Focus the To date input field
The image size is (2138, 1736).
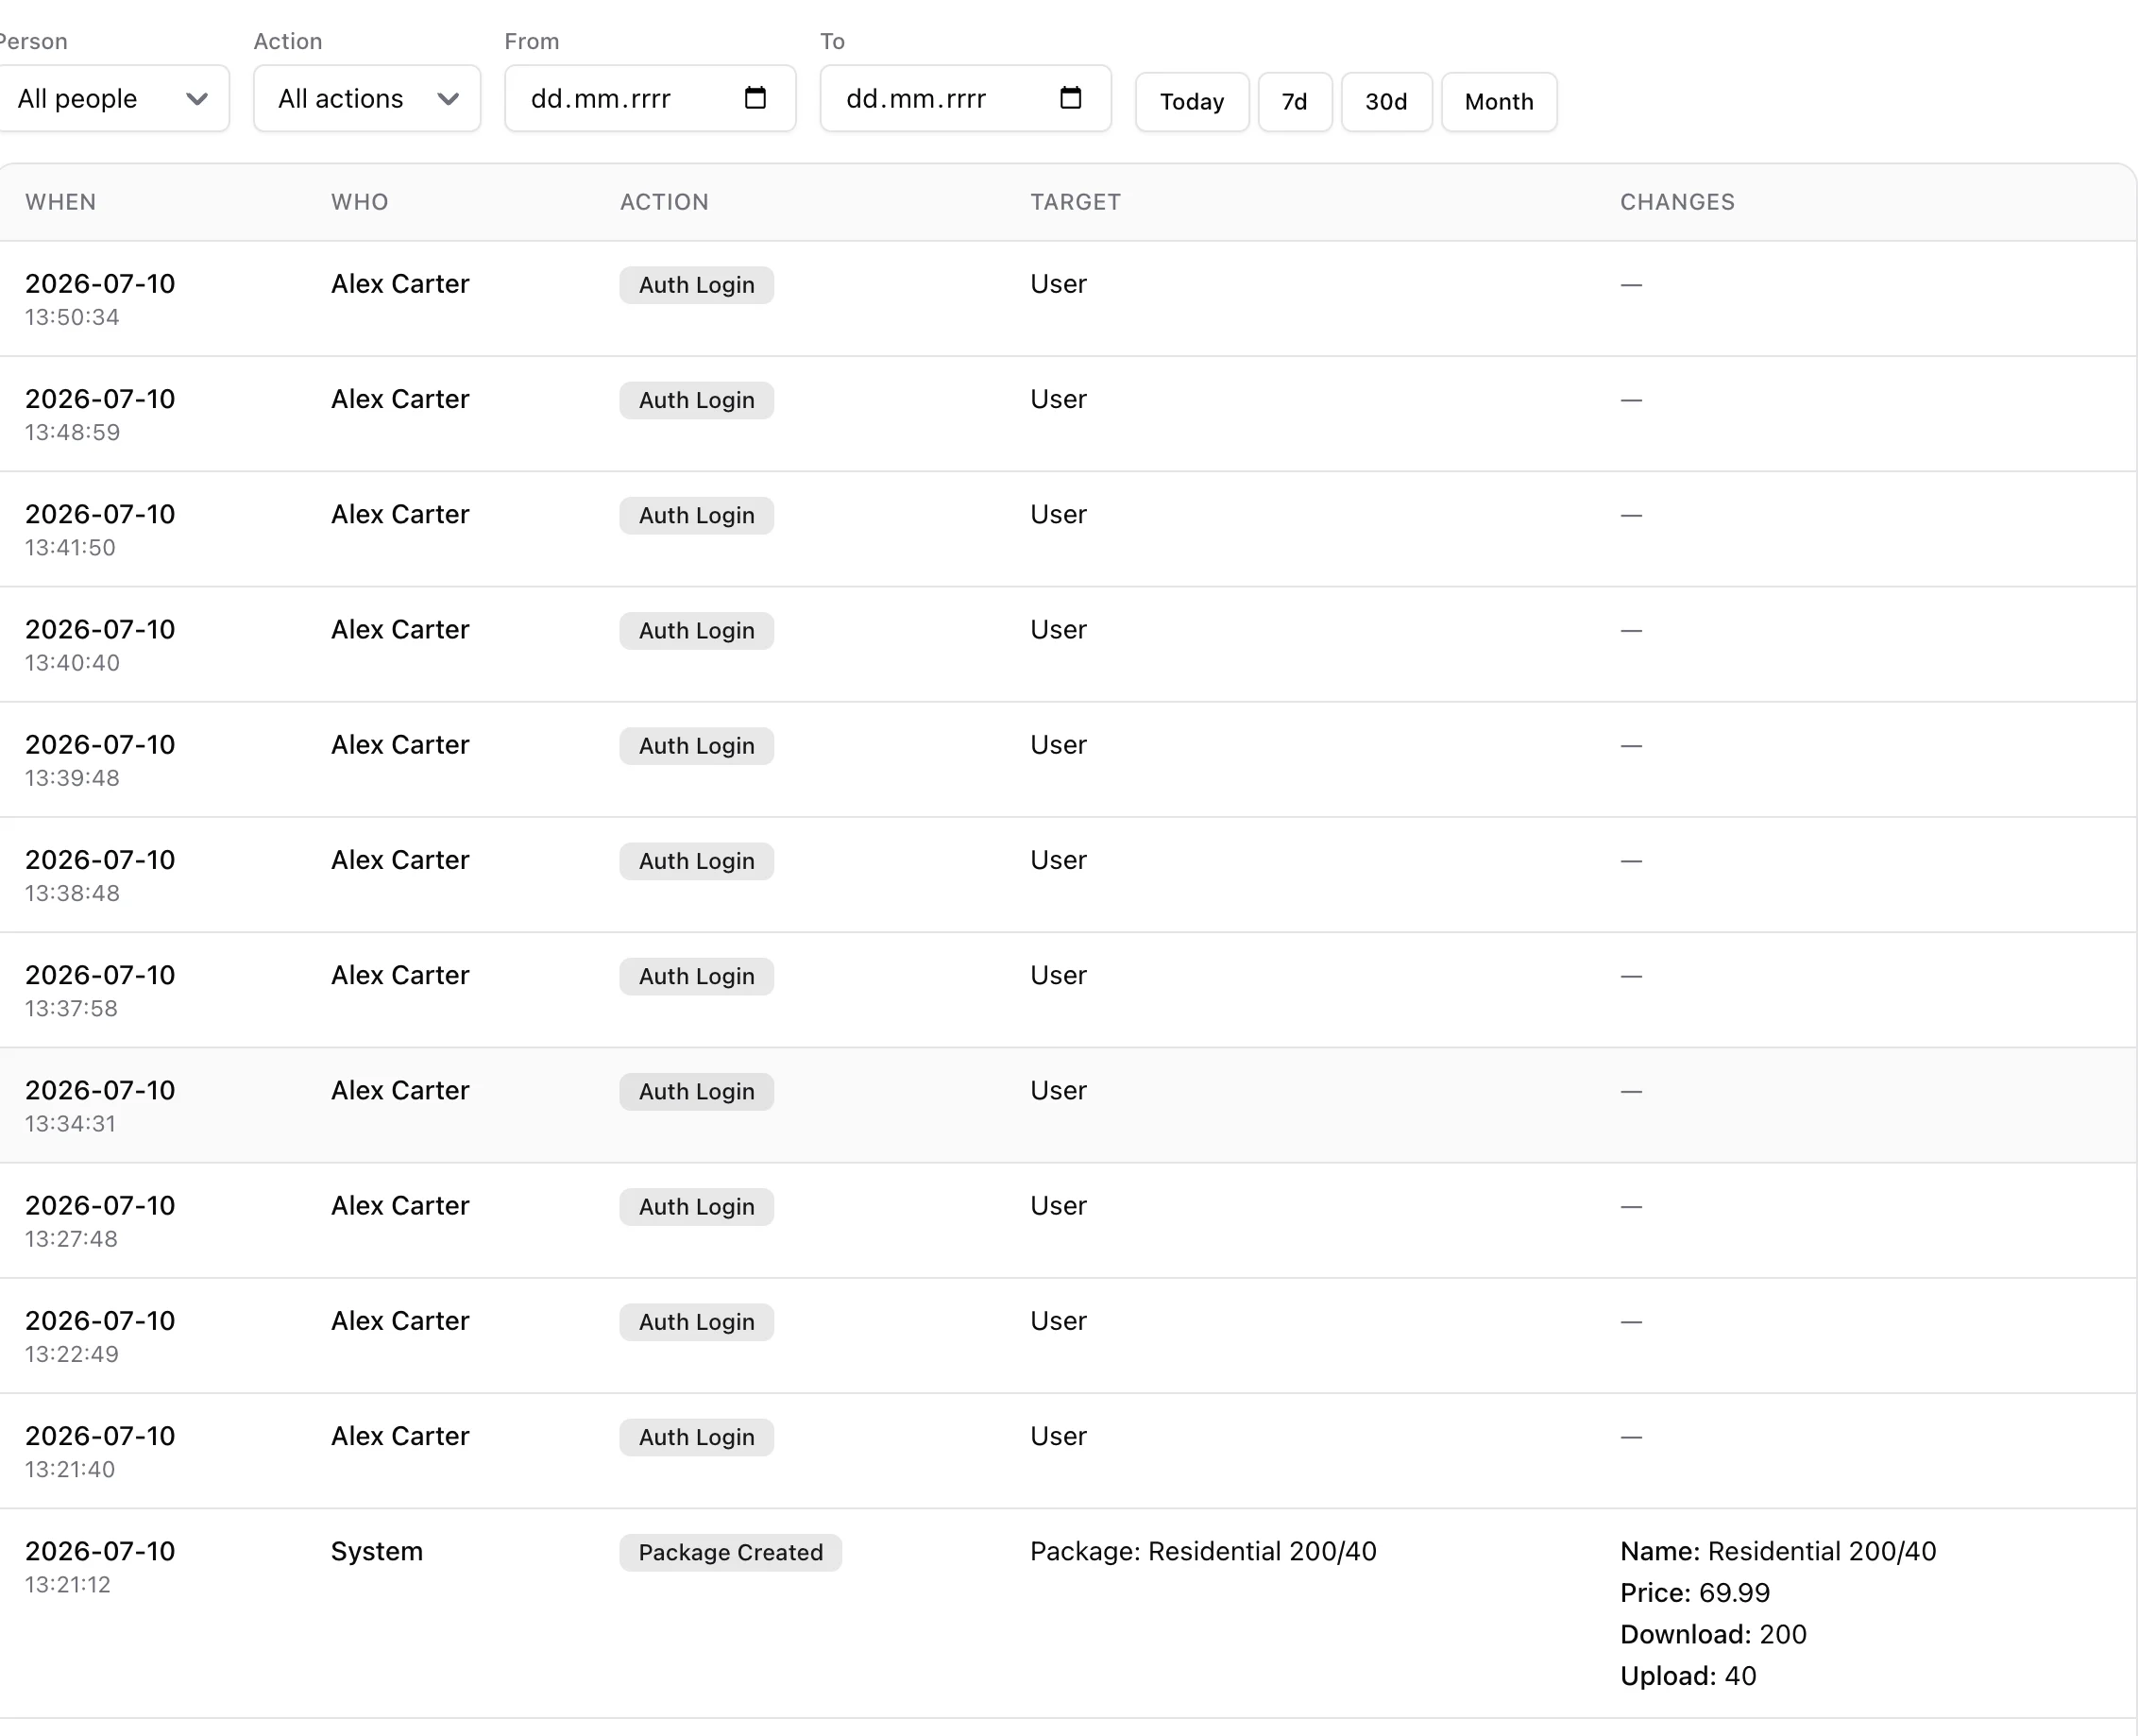(x=965, y=98)
